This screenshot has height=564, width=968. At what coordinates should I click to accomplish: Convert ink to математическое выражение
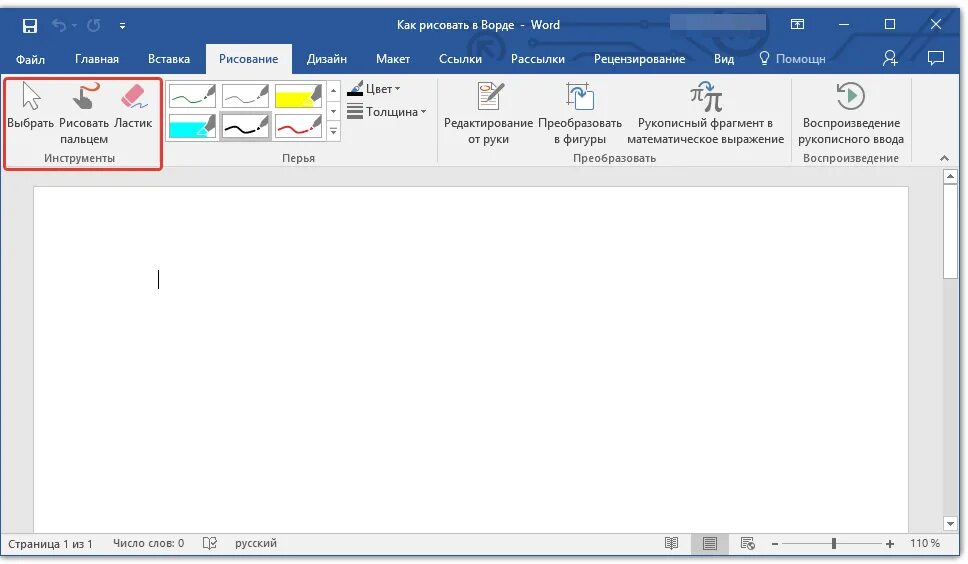[x=706, y=114]
